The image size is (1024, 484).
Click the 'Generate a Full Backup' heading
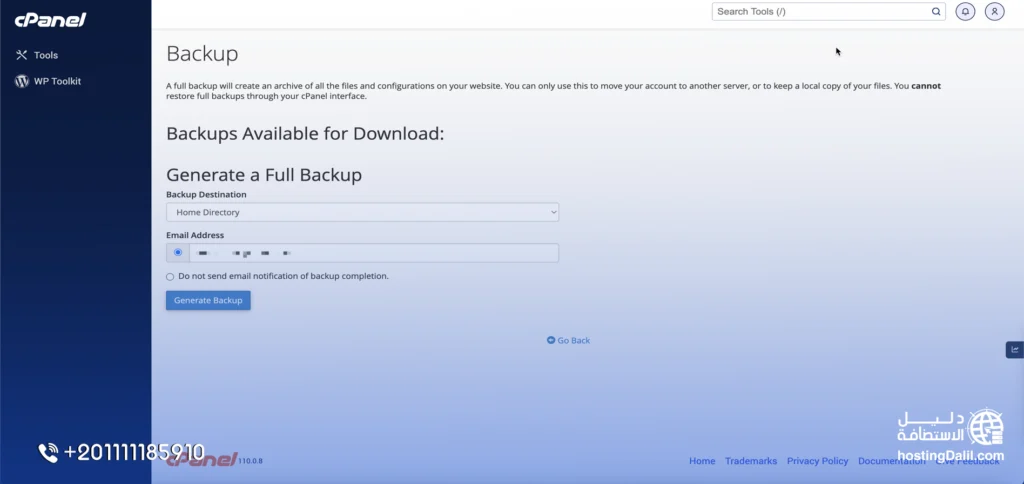264,174
